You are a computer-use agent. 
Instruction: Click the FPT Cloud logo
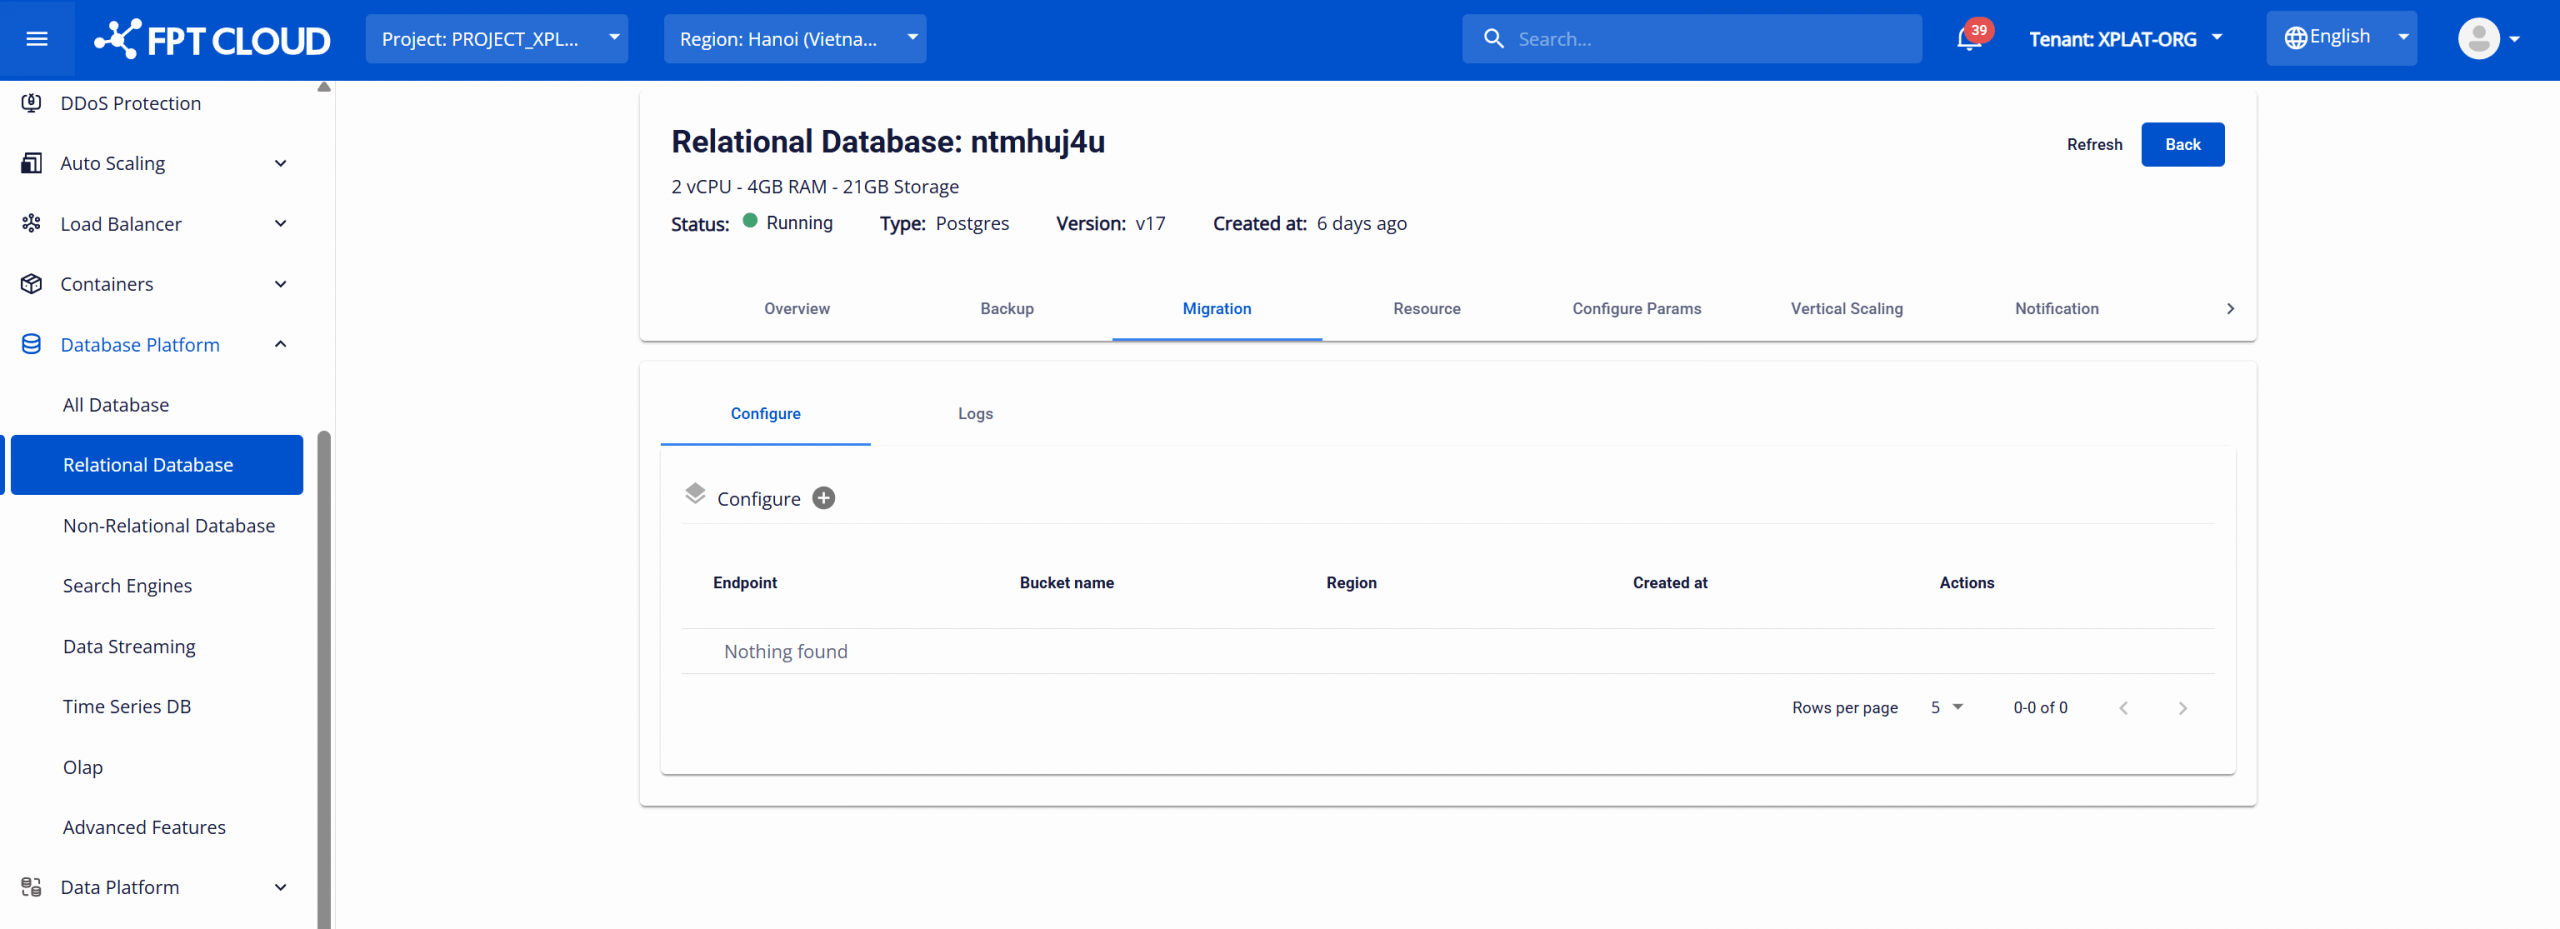[212, 39]
